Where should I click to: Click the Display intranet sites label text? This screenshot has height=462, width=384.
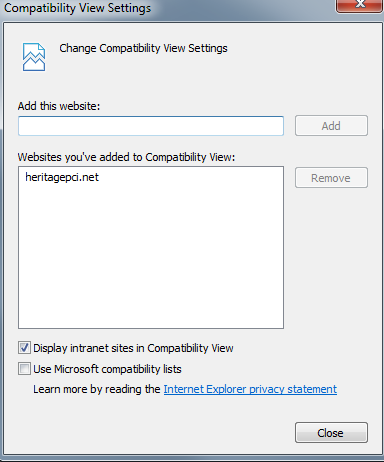(133, 348)
